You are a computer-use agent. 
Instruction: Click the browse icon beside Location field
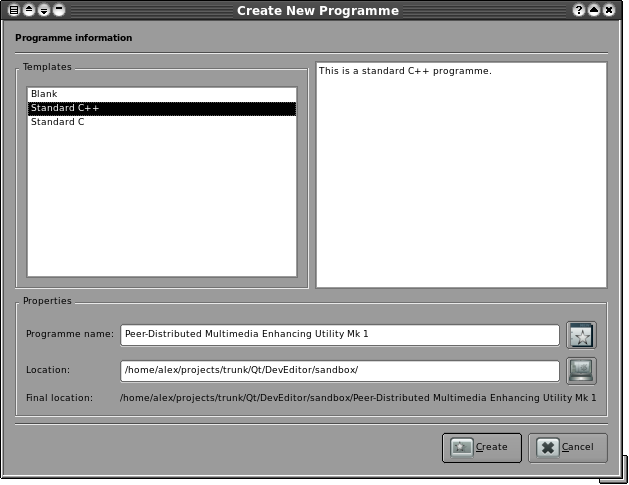pos(581,370)
